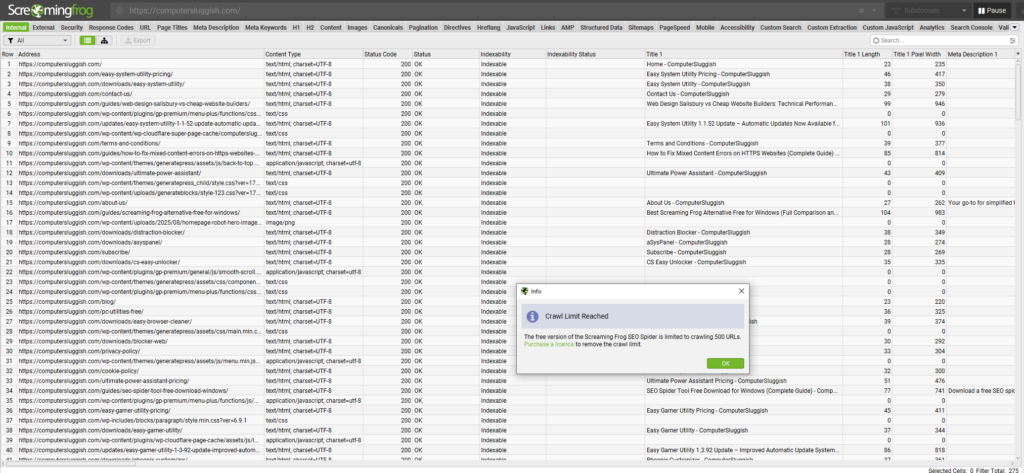Image resolution: width=1024 pixels, height=473 pixels.
Task: Open the Custom Extraction tab
Action: point(831,27)
